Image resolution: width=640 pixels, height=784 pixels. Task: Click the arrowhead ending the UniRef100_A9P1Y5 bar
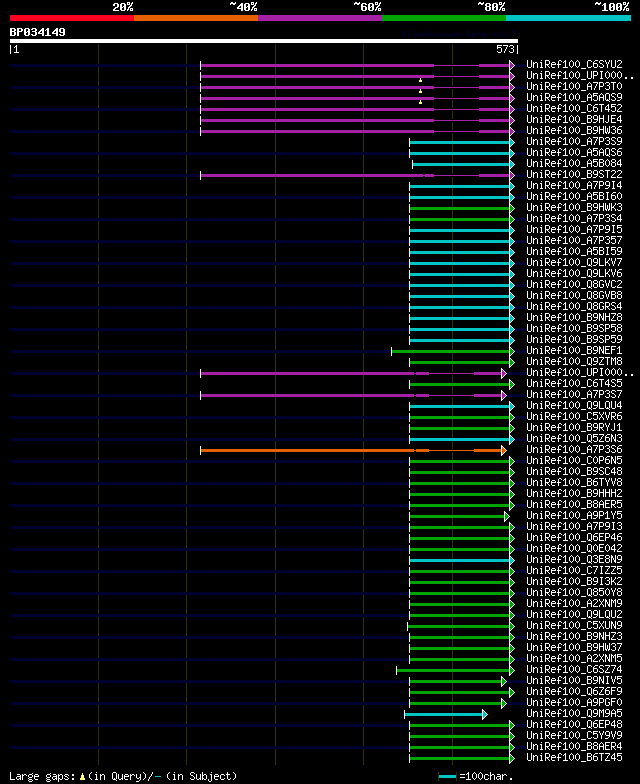coord(507,516)
